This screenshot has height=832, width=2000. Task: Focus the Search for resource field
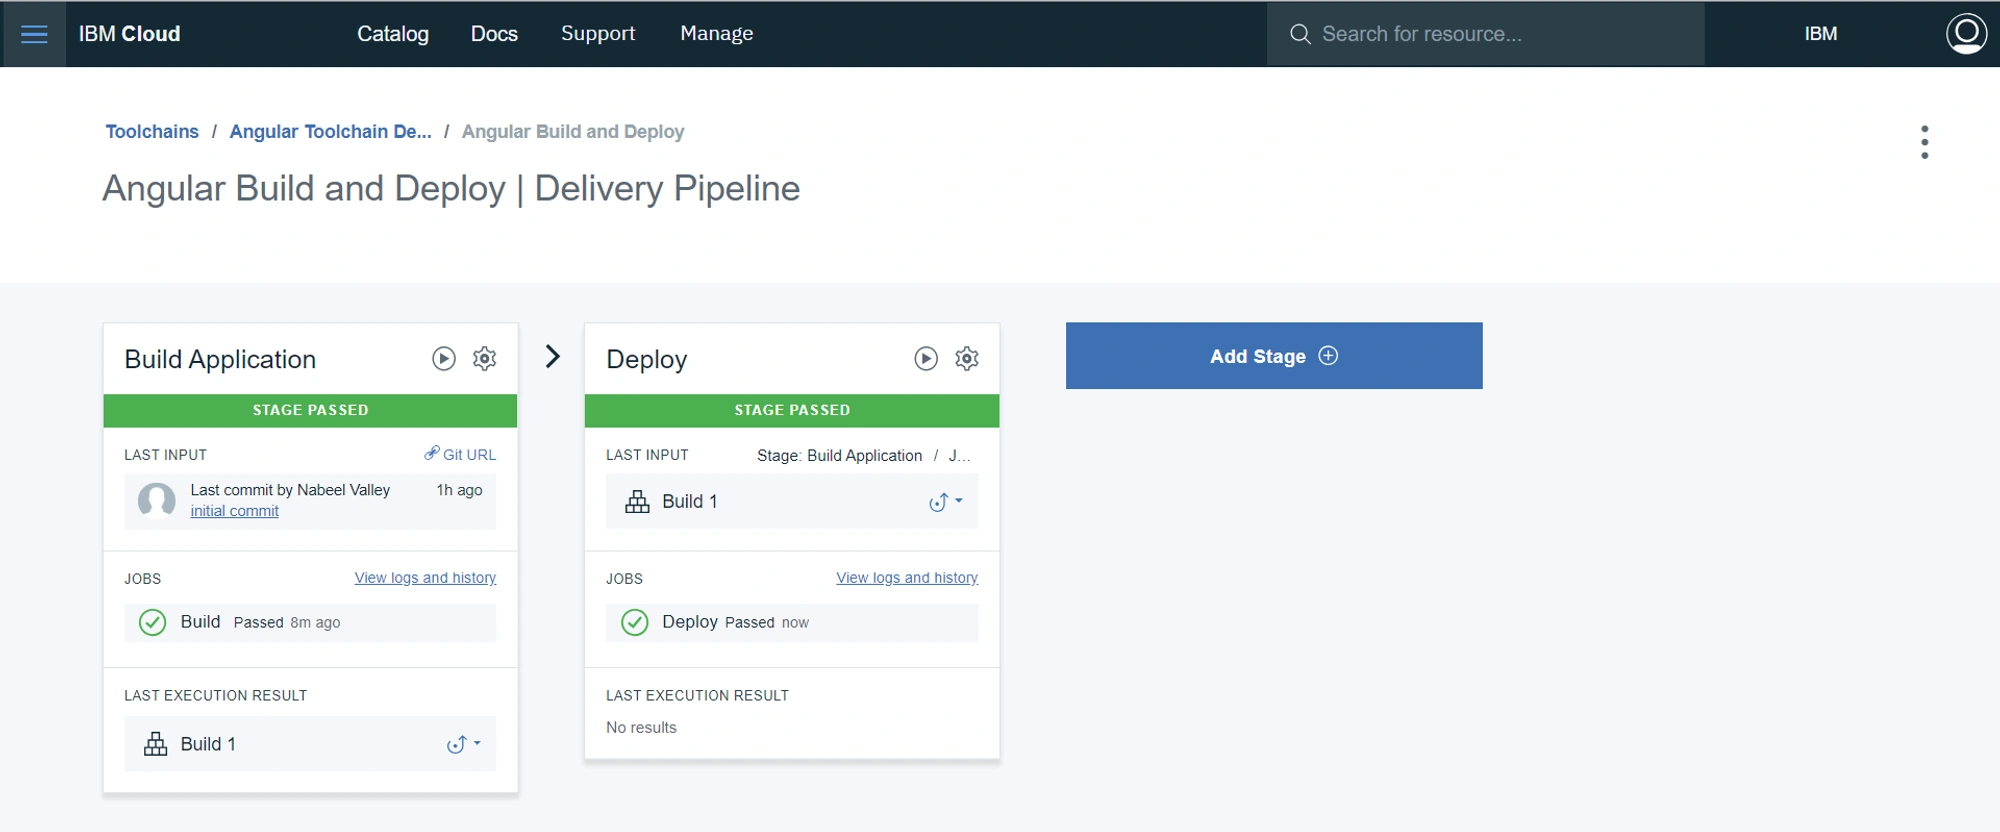(x=1485, y=34)
